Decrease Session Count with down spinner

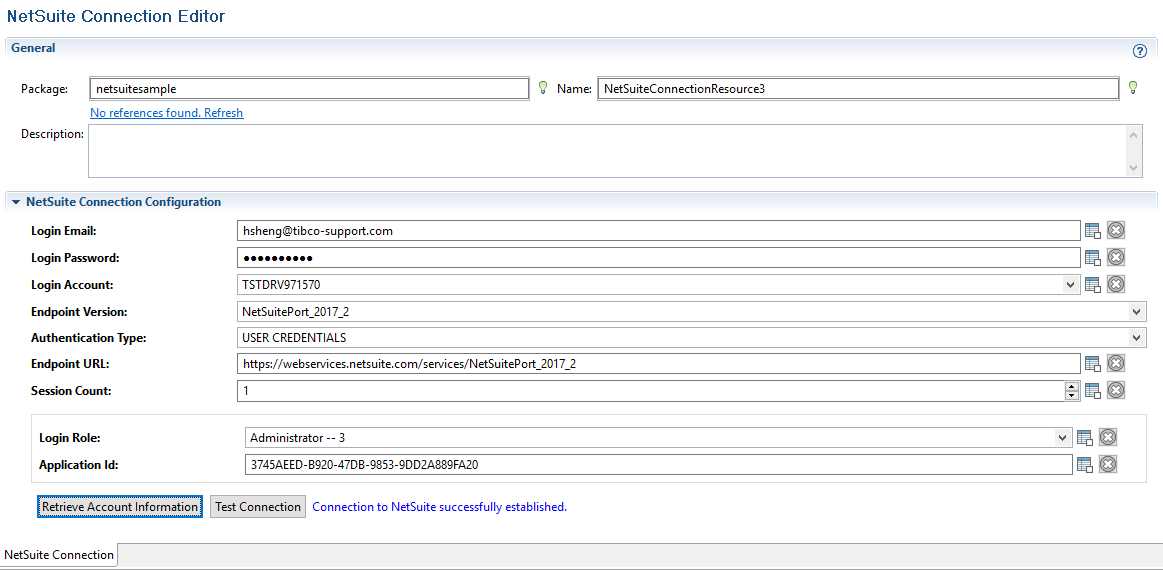1071,395
